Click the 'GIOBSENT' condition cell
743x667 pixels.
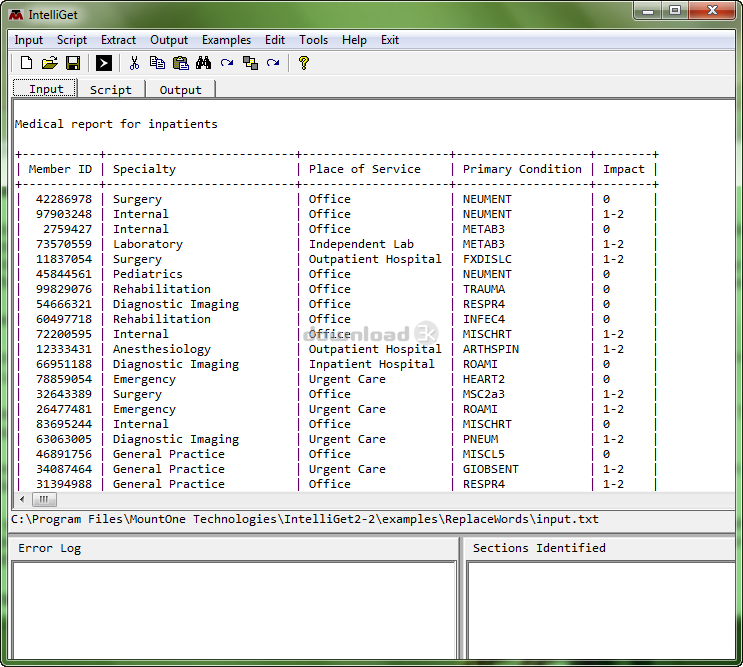[491, 469]
